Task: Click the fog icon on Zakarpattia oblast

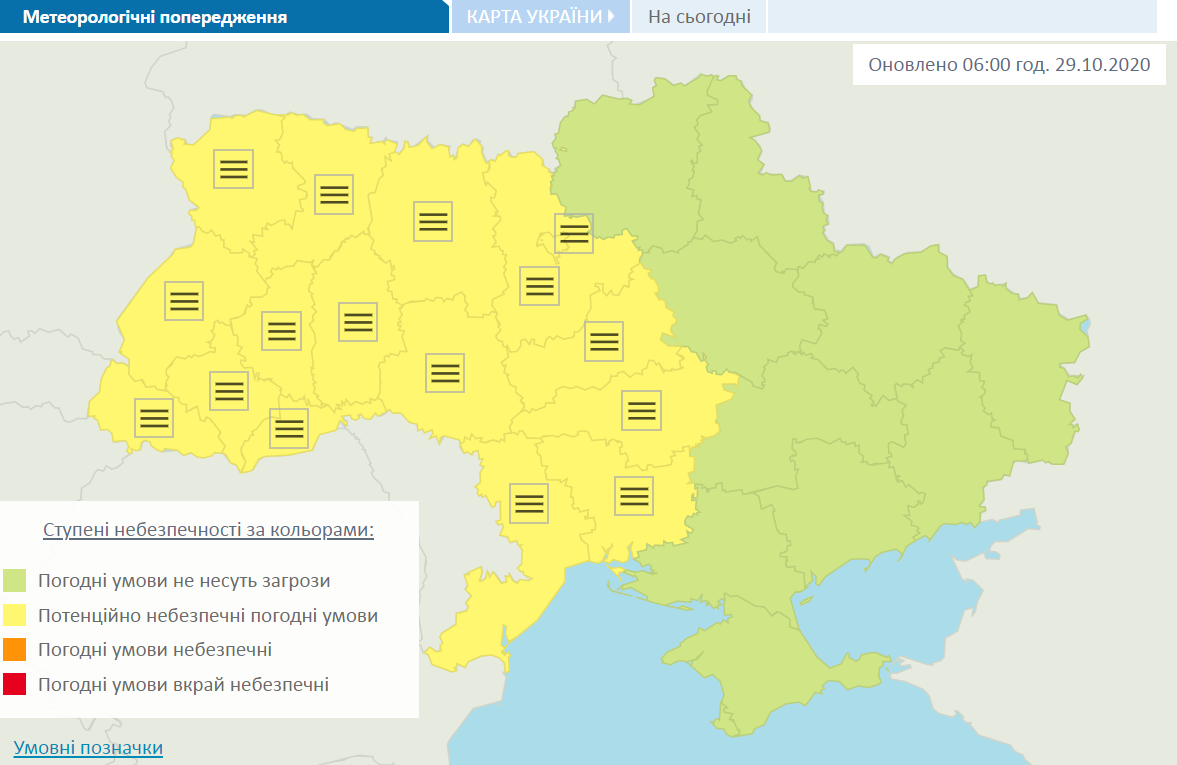Action: [153, 419]
